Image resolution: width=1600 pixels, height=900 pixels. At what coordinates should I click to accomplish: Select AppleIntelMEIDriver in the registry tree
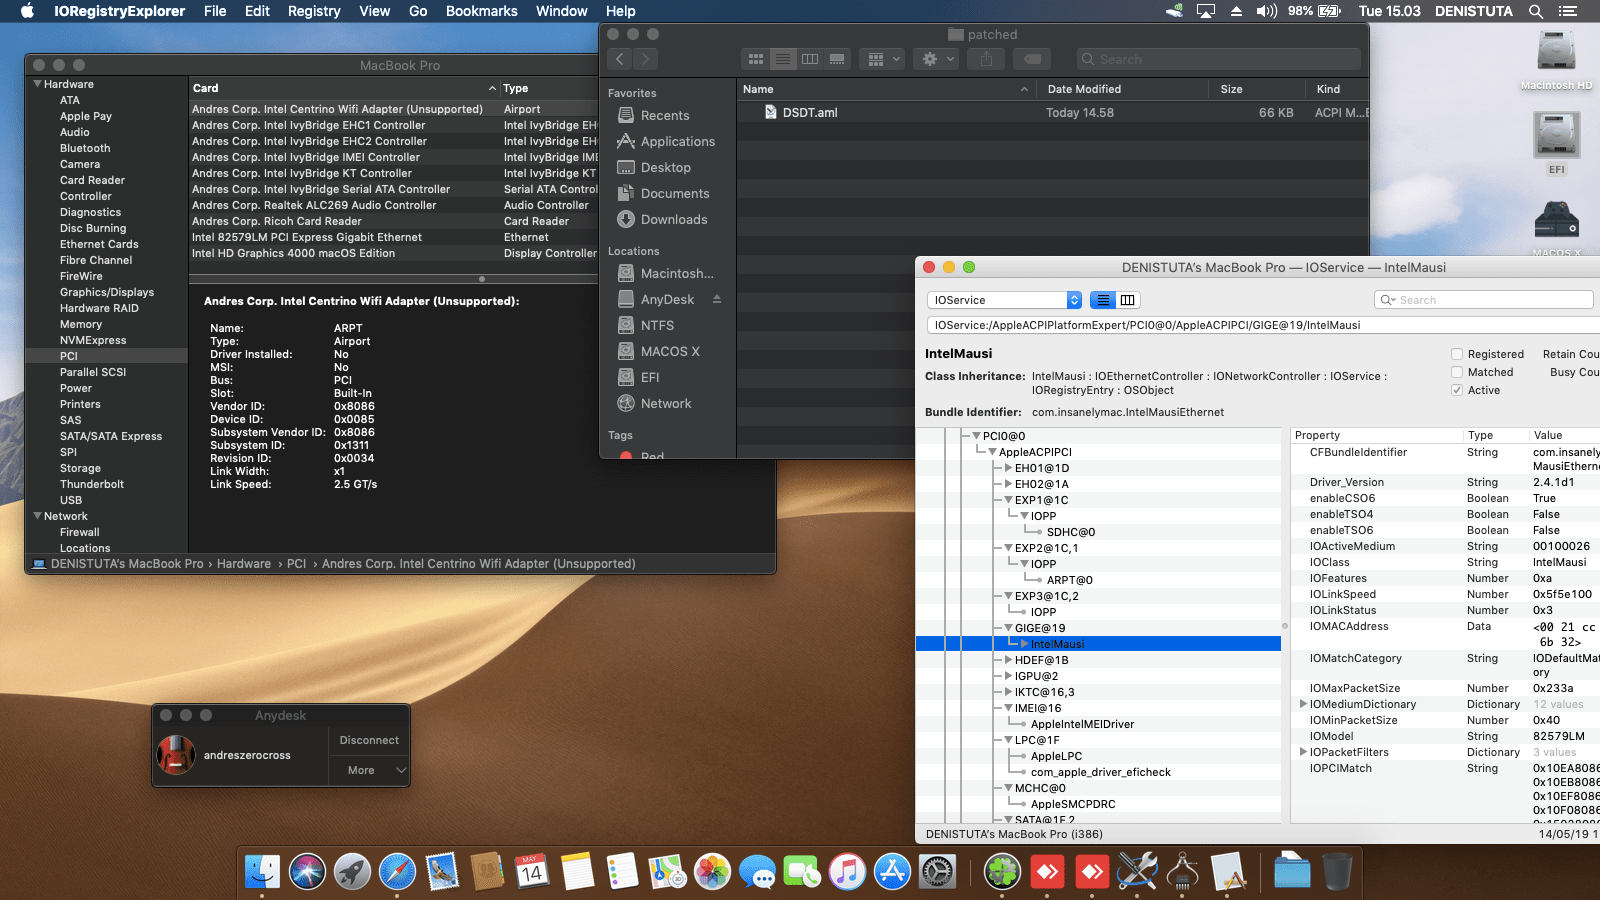tap(1082, 724)
